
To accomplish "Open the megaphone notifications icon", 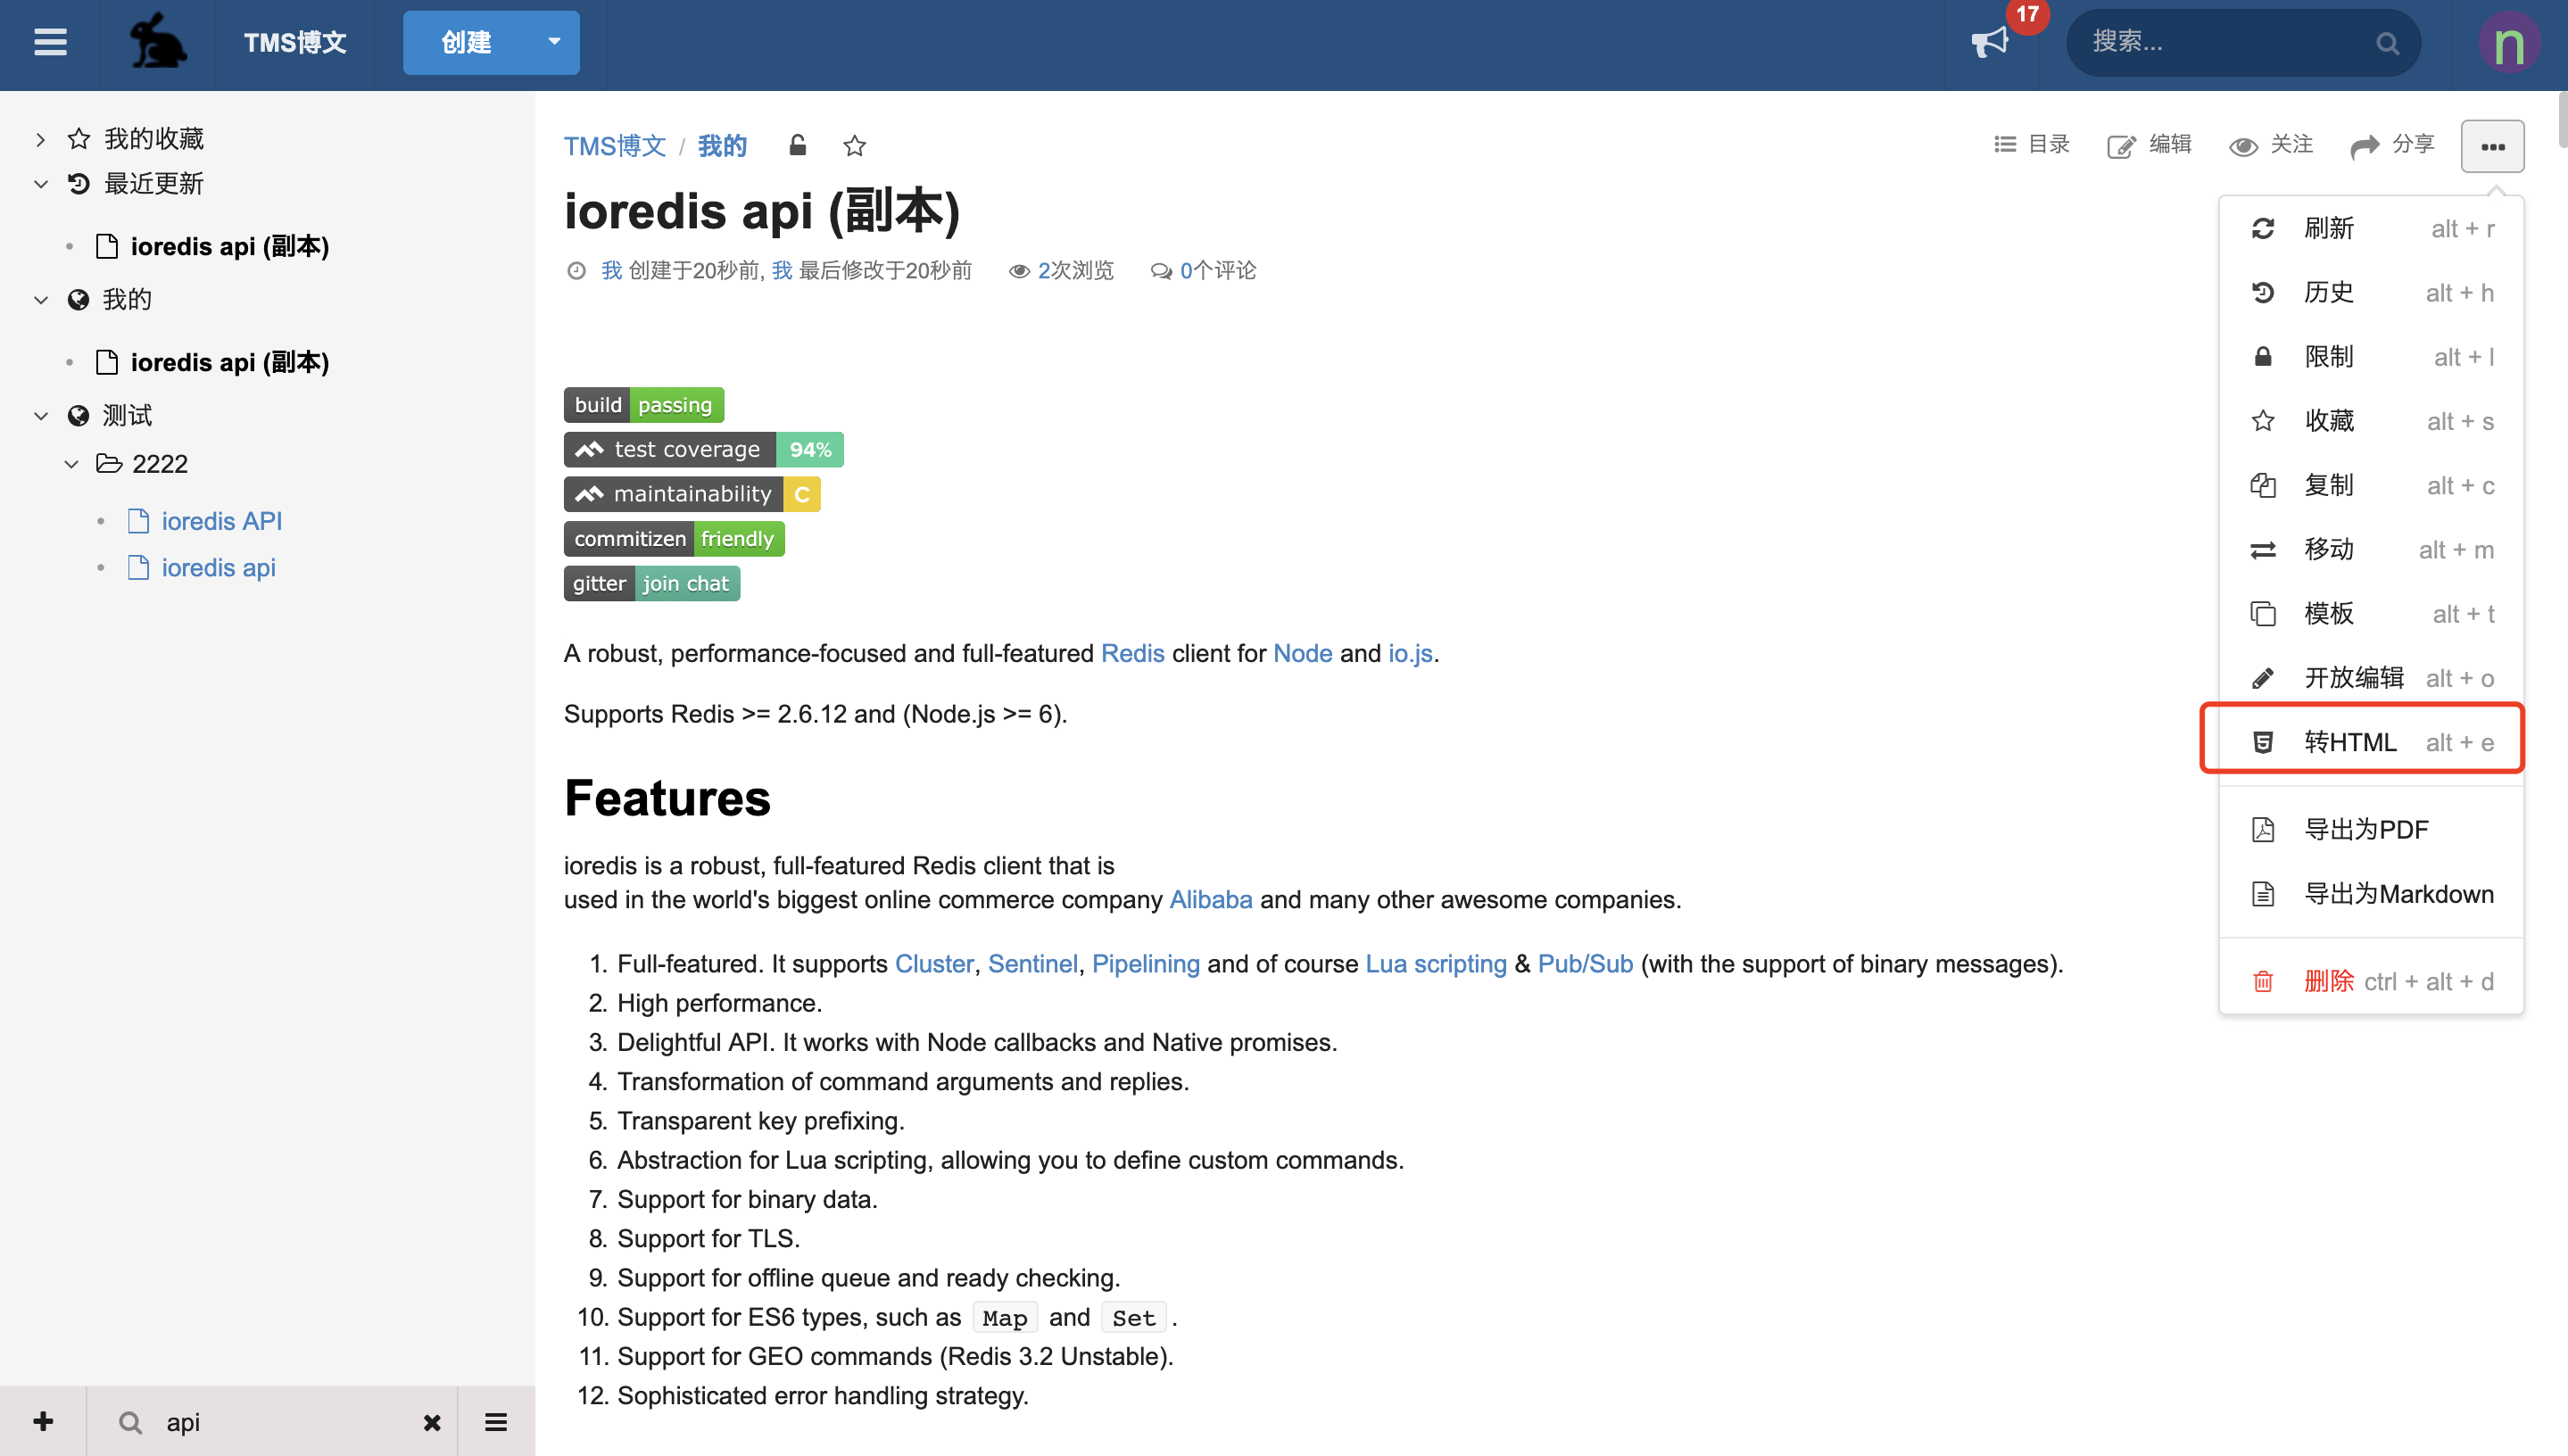I will tap(1990, 43).
